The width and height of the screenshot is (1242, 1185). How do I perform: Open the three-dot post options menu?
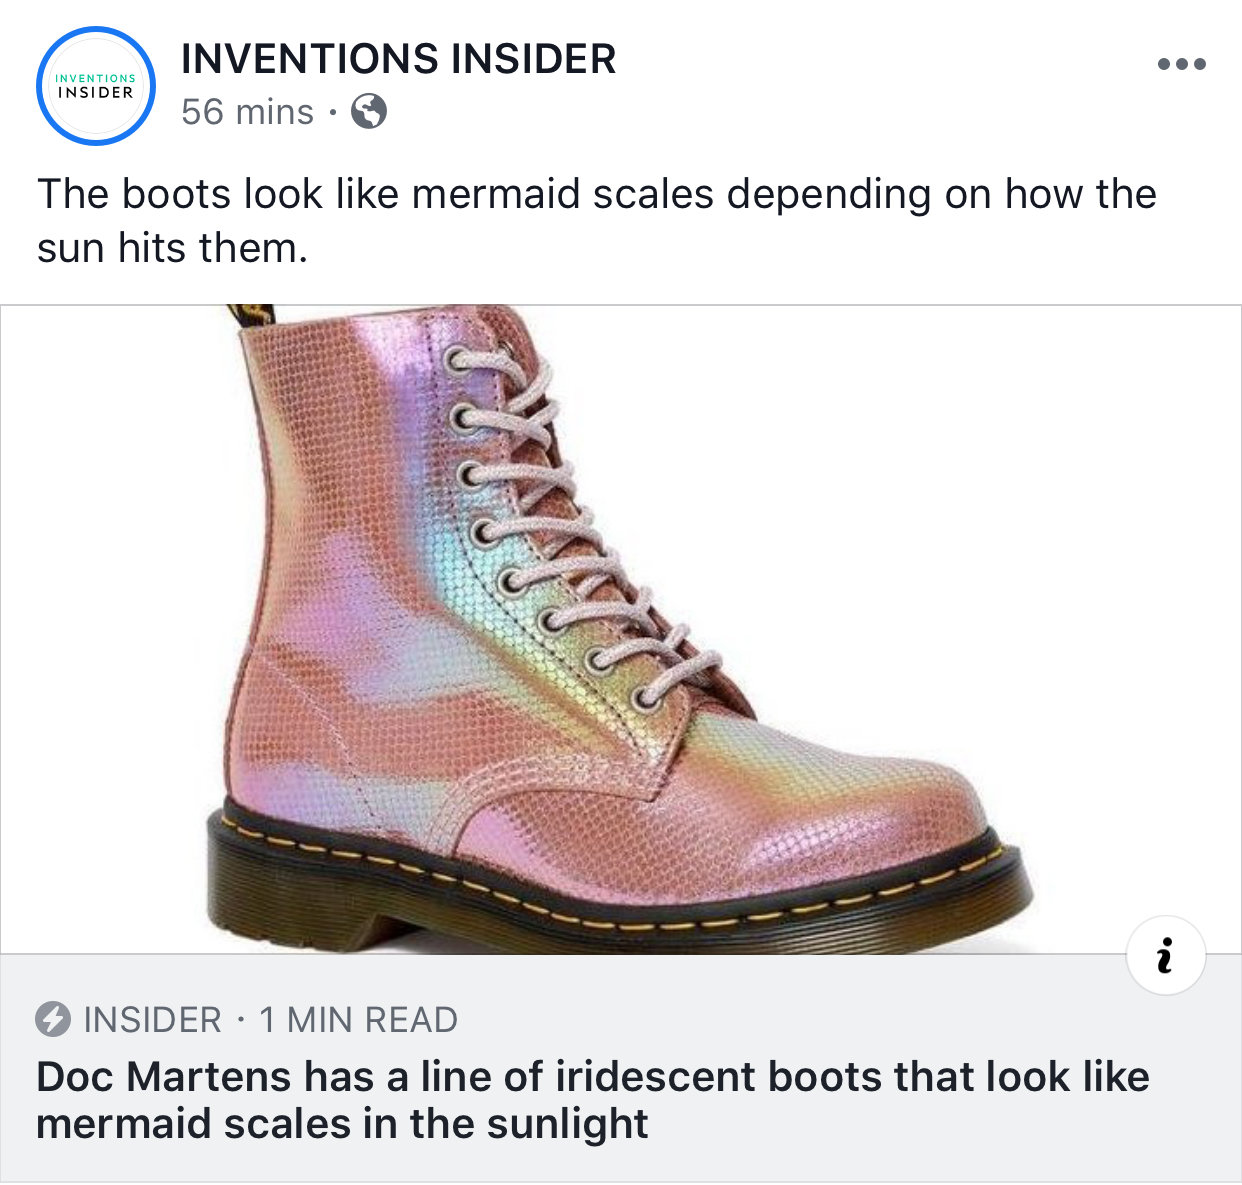tap(1181, 65)
